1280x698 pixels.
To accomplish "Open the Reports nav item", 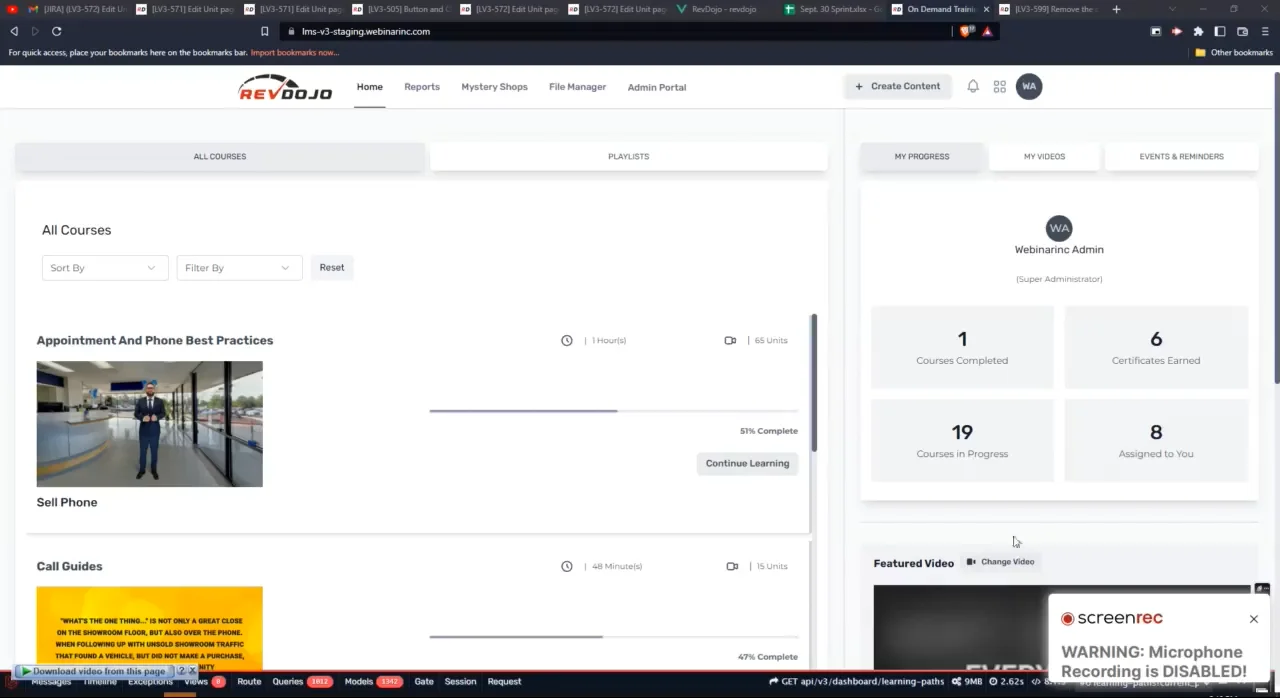I will [x=422, y=87].
